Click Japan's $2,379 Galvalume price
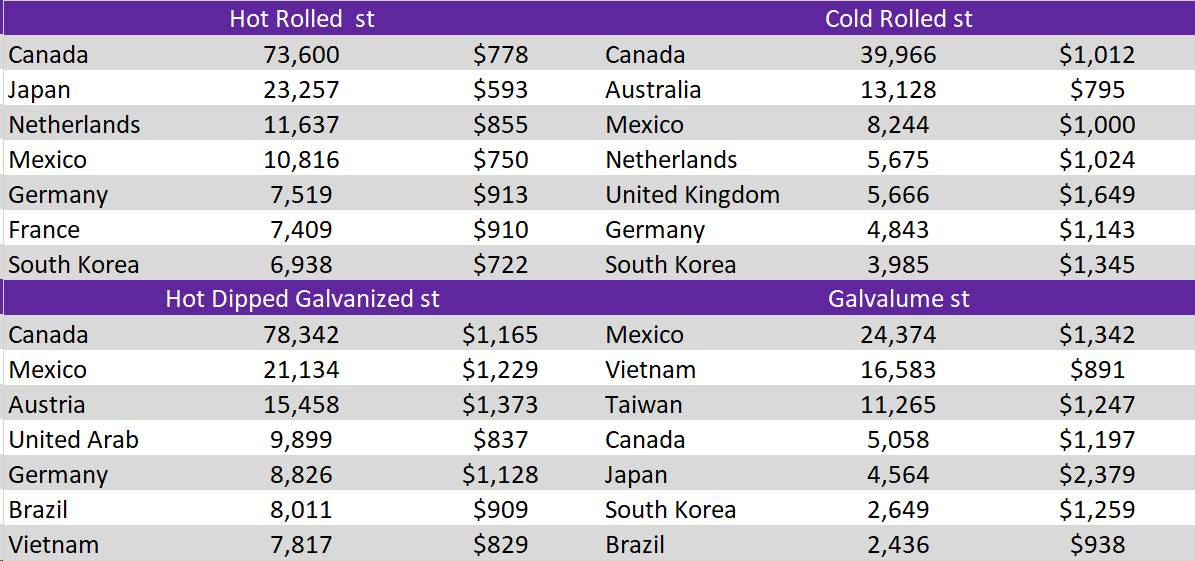1195x561 pixels. tap(1097, 475)
